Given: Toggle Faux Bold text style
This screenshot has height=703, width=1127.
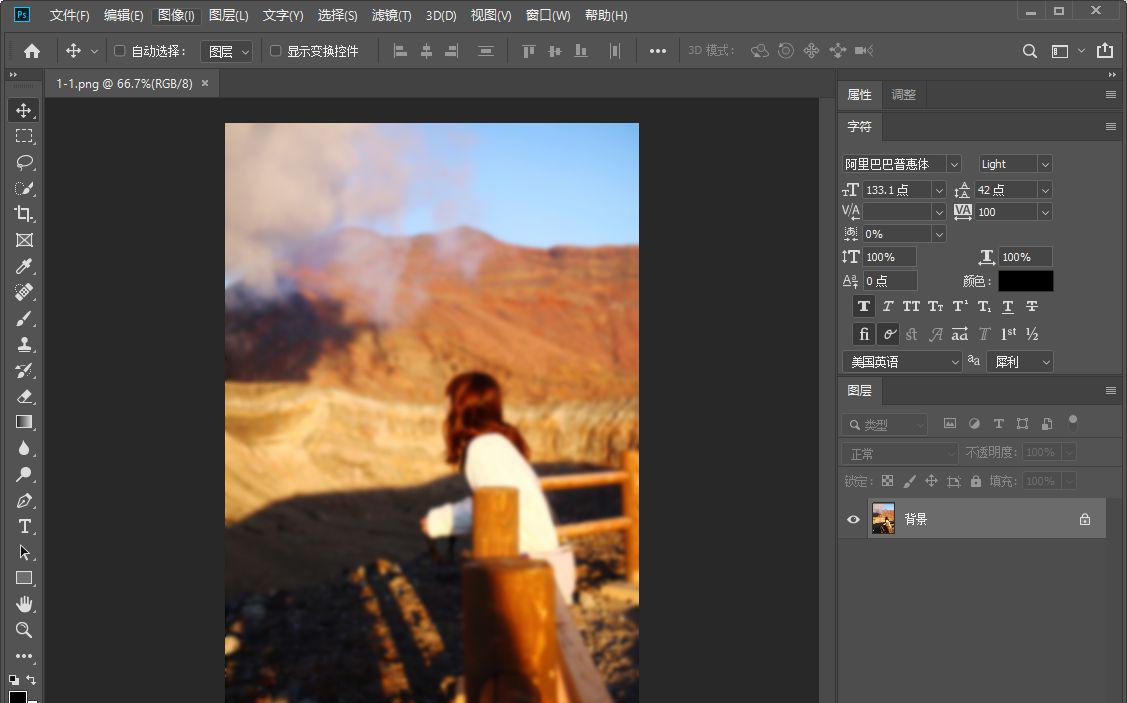Looking at the screenshot, I should tap(864, 306).
